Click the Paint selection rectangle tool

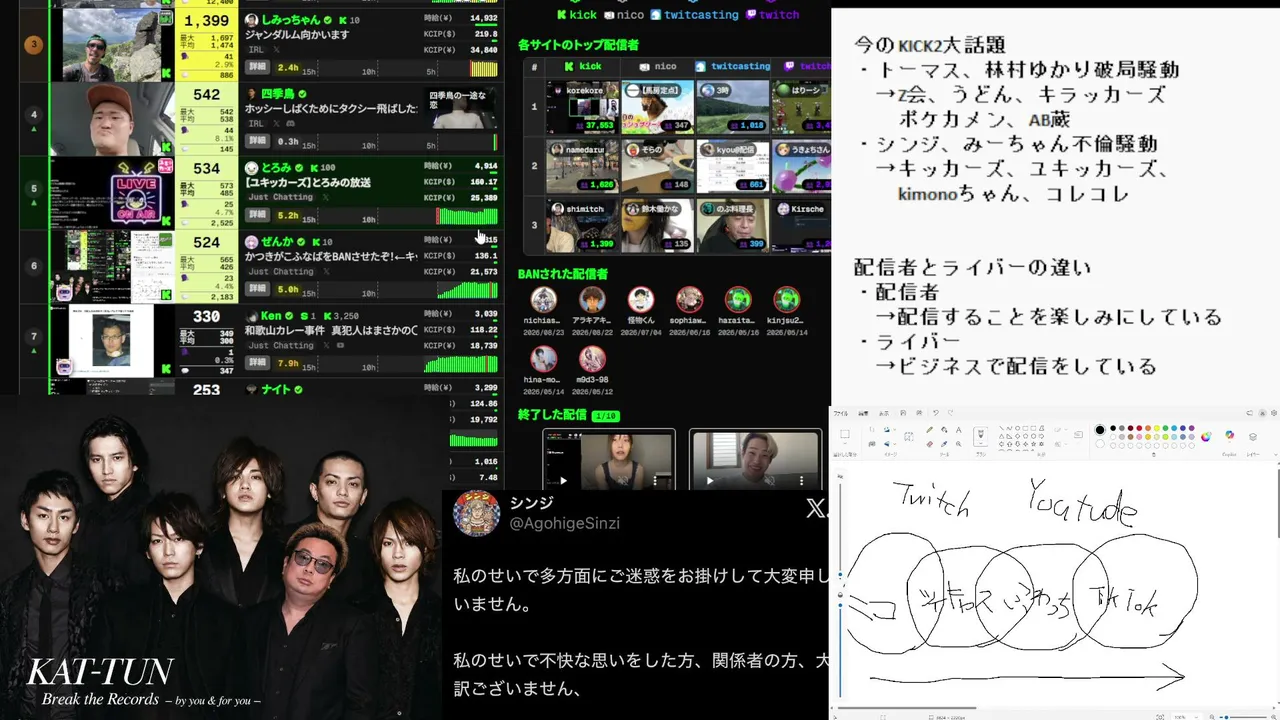(845, 435)
